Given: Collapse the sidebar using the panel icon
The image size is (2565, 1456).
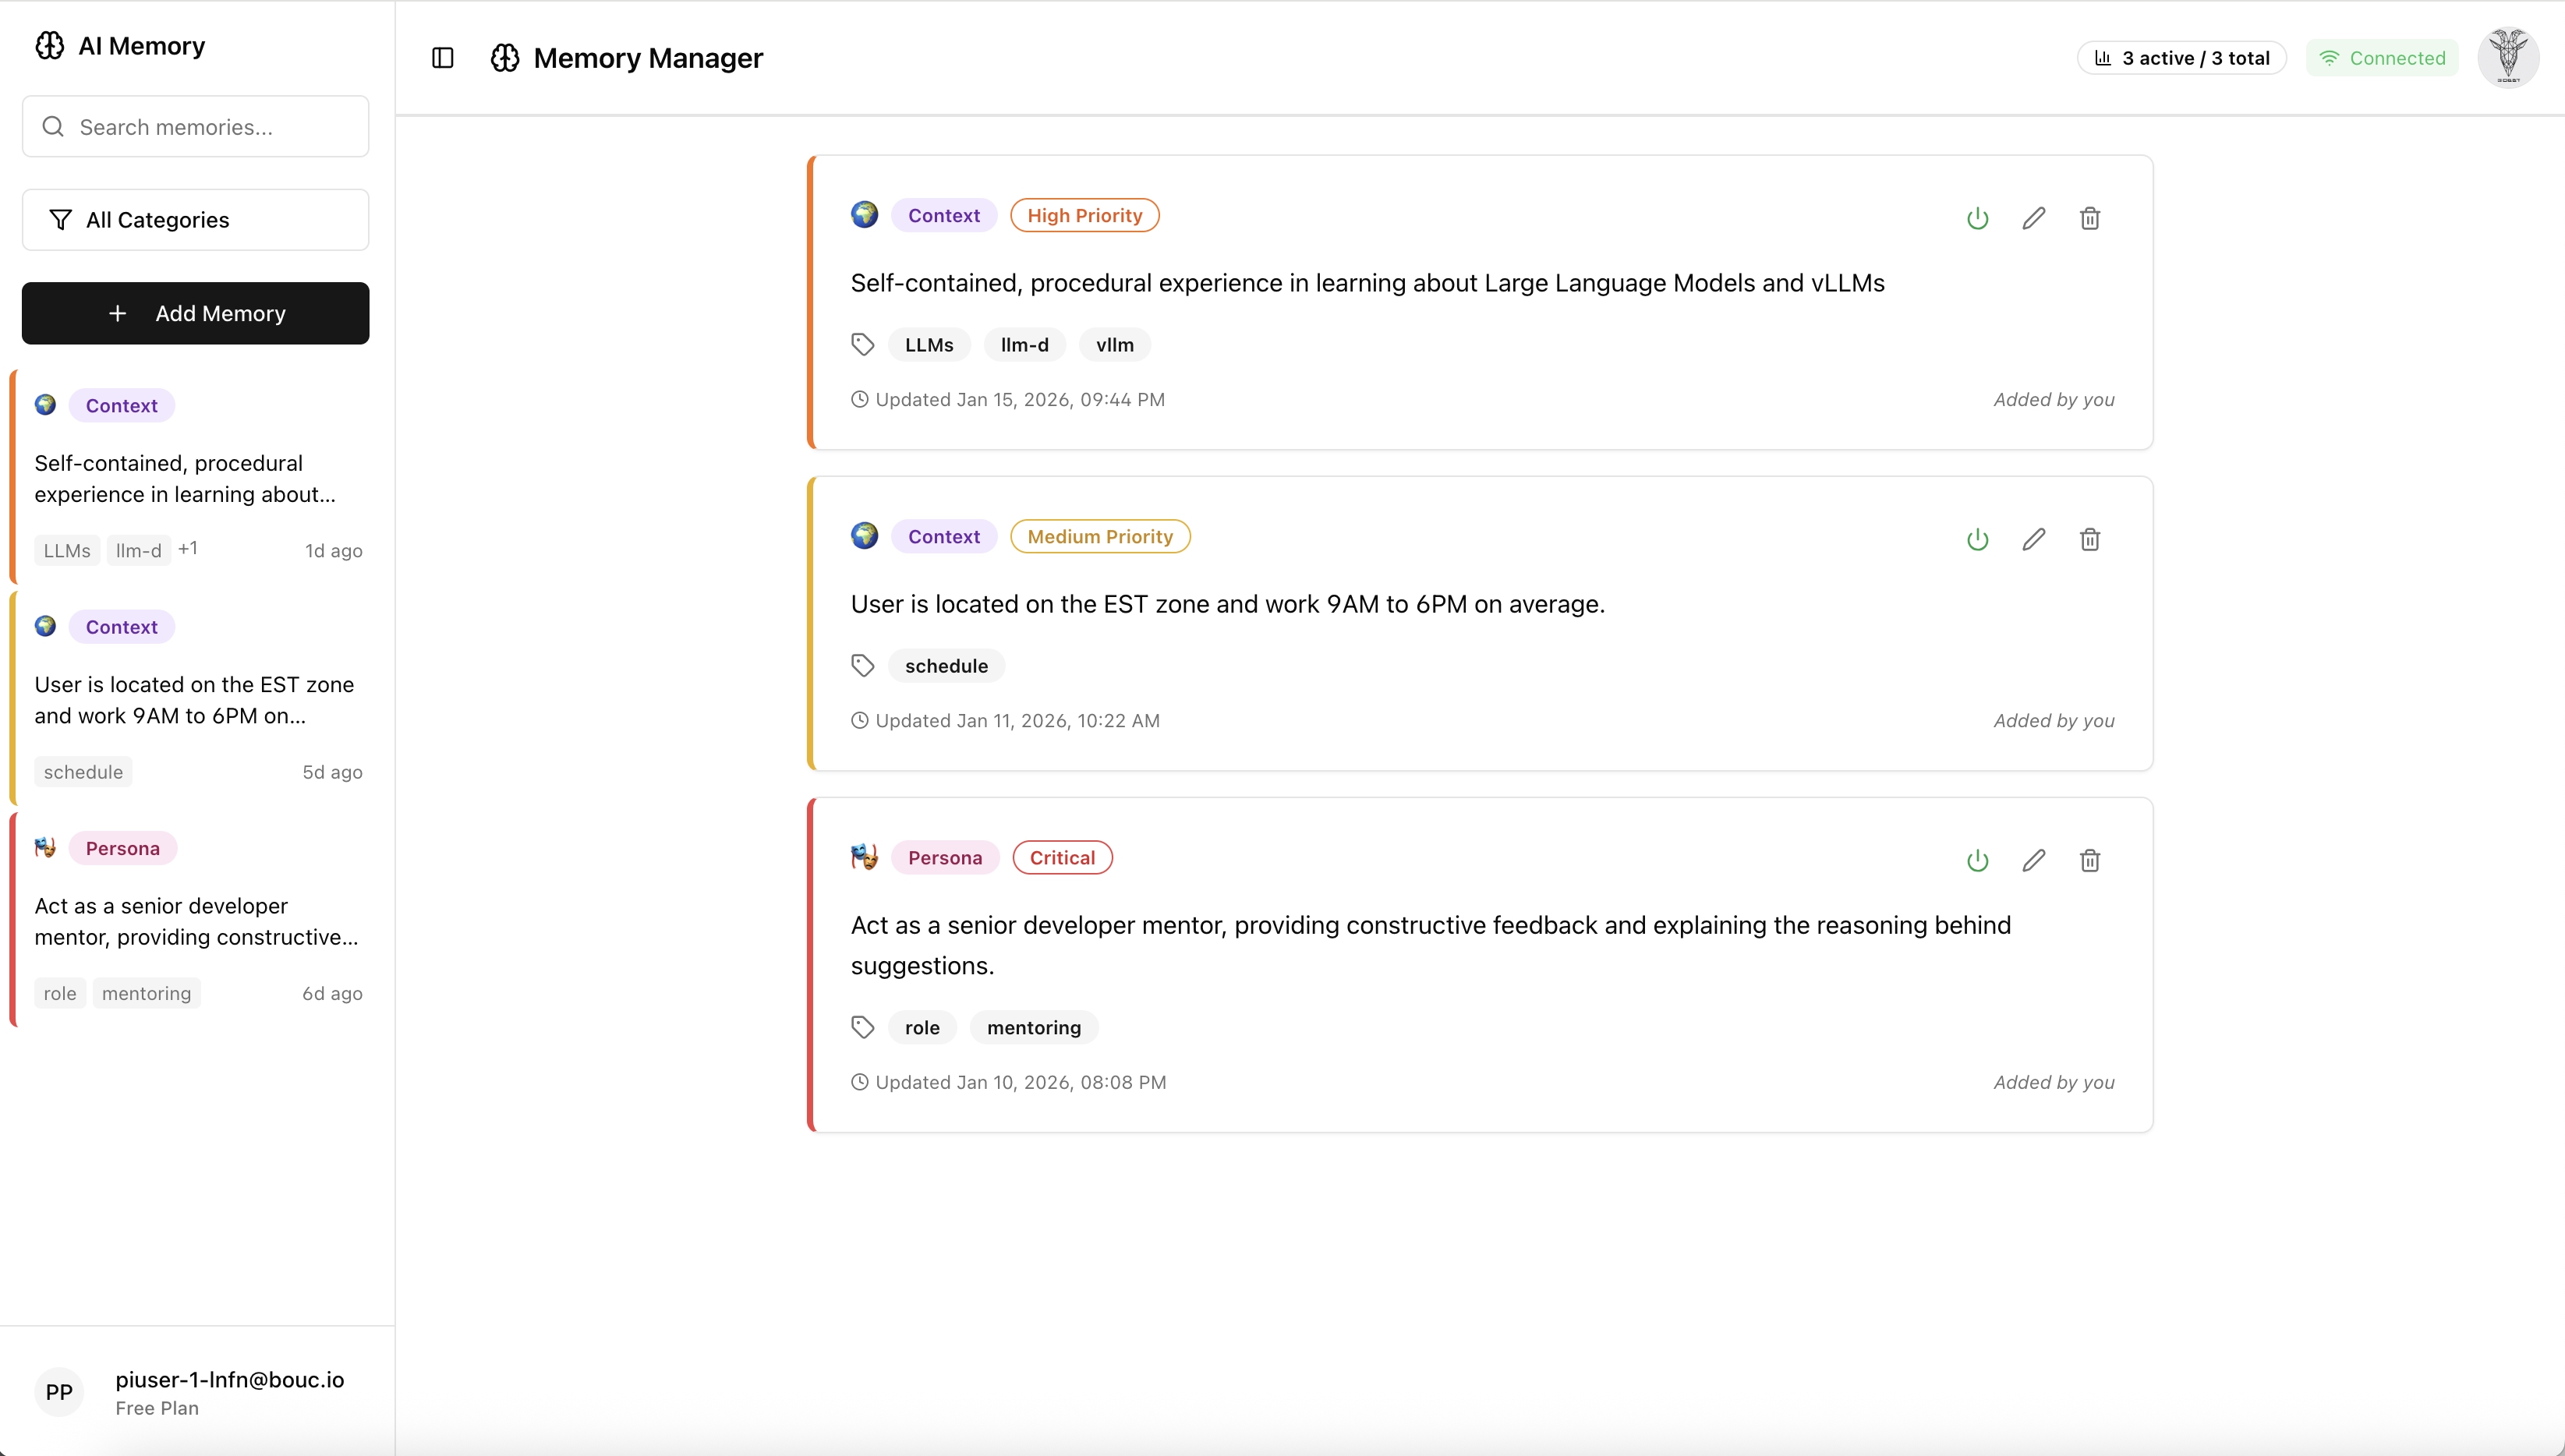Looking at the screenshot, I should tap(442, 58).
